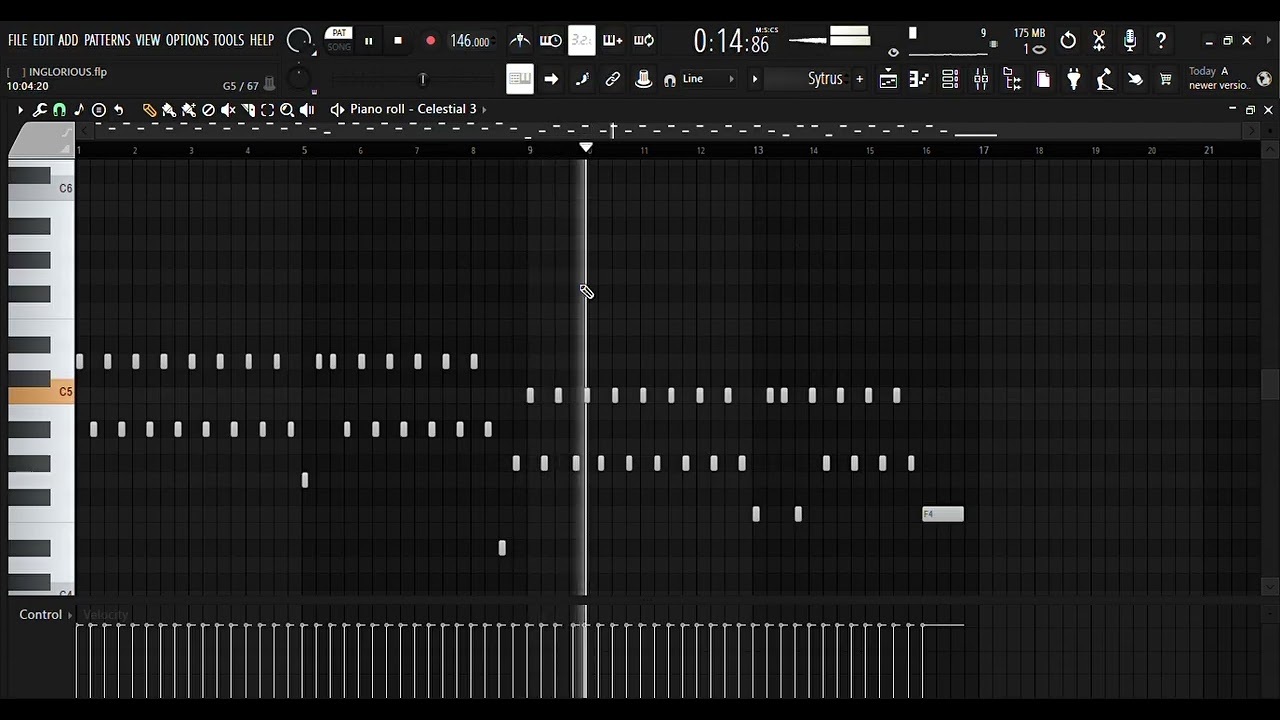This screenshot has height=720, width=1280.
Task: Click the song position slider handle
Action: 423,79
